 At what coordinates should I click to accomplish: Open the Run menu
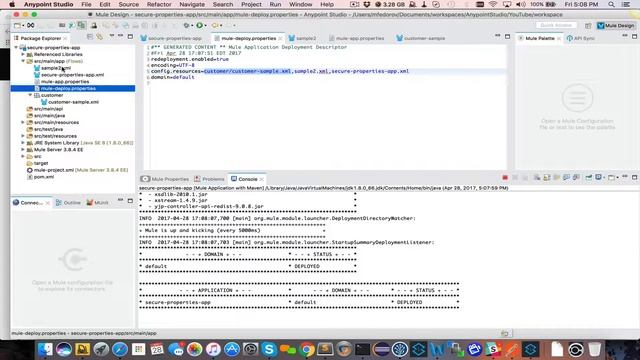click(276, 4)
